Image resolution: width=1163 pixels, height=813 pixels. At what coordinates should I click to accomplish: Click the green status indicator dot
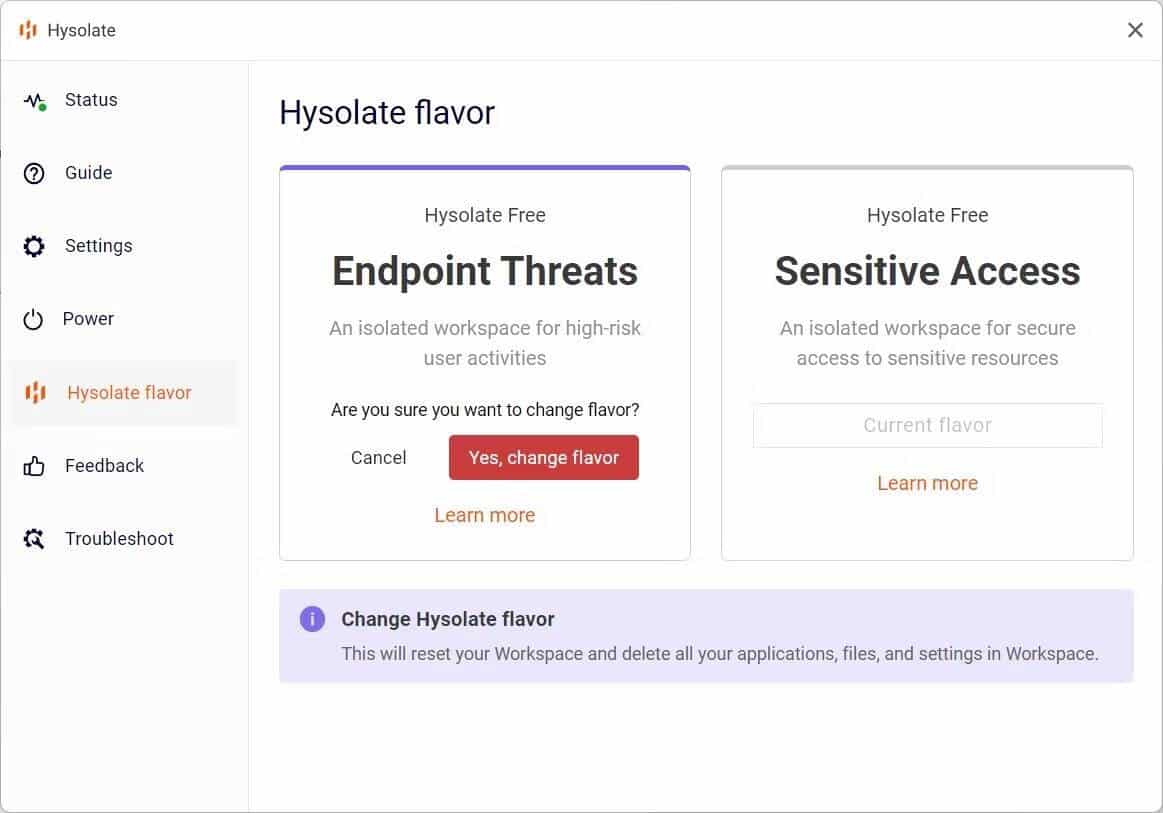click(42, 105)
